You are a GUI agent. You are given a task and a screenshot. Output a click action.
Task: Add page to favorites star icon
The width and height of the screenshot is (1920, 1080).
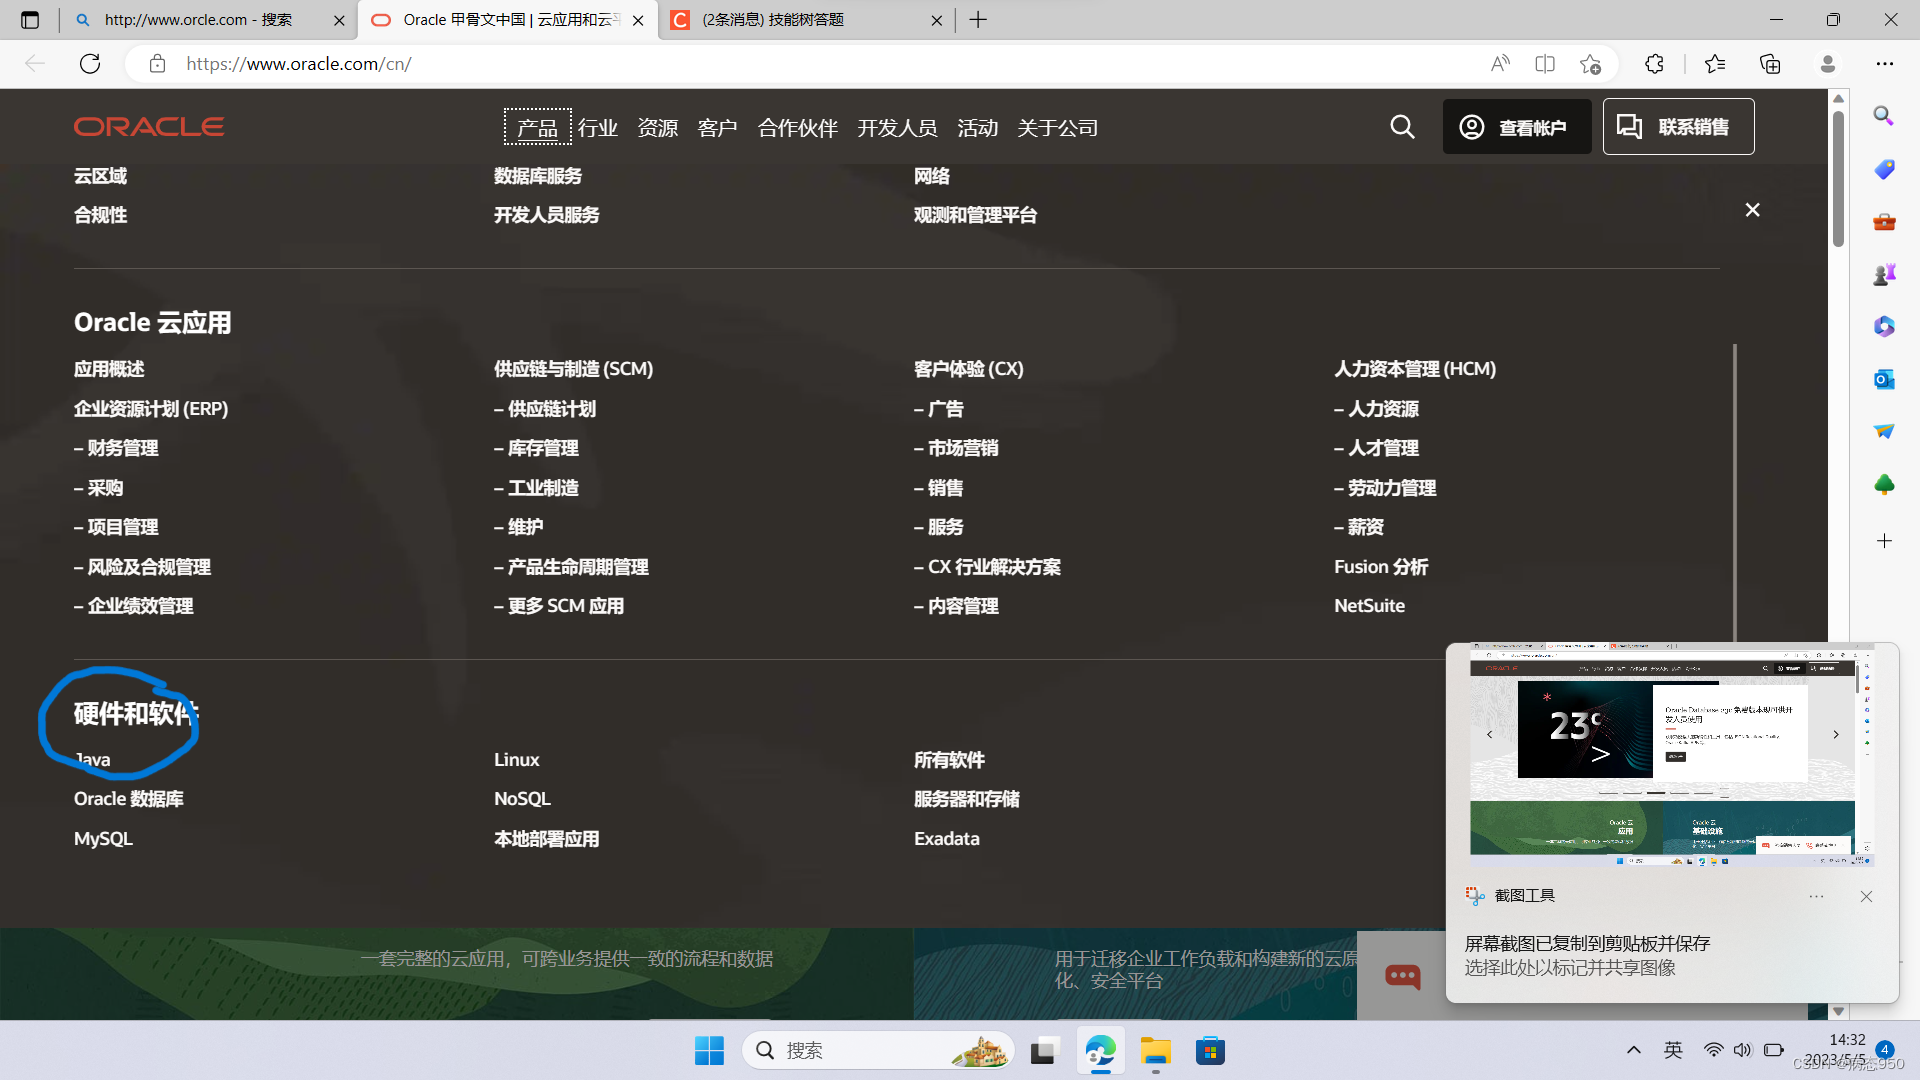click(1590, 64)
